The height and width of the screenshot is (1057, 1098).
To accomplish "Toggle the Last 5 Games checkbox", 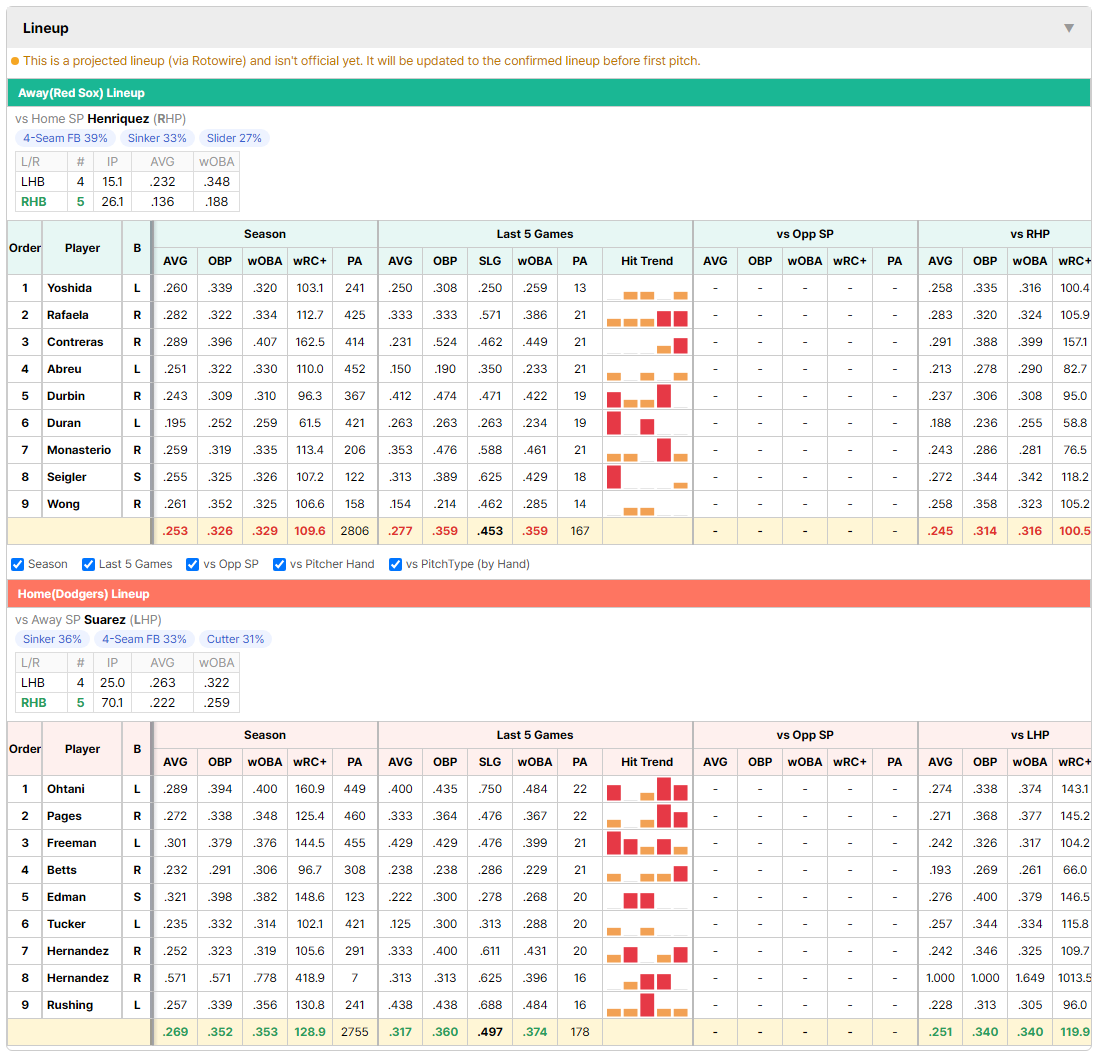I will point(88,565).
